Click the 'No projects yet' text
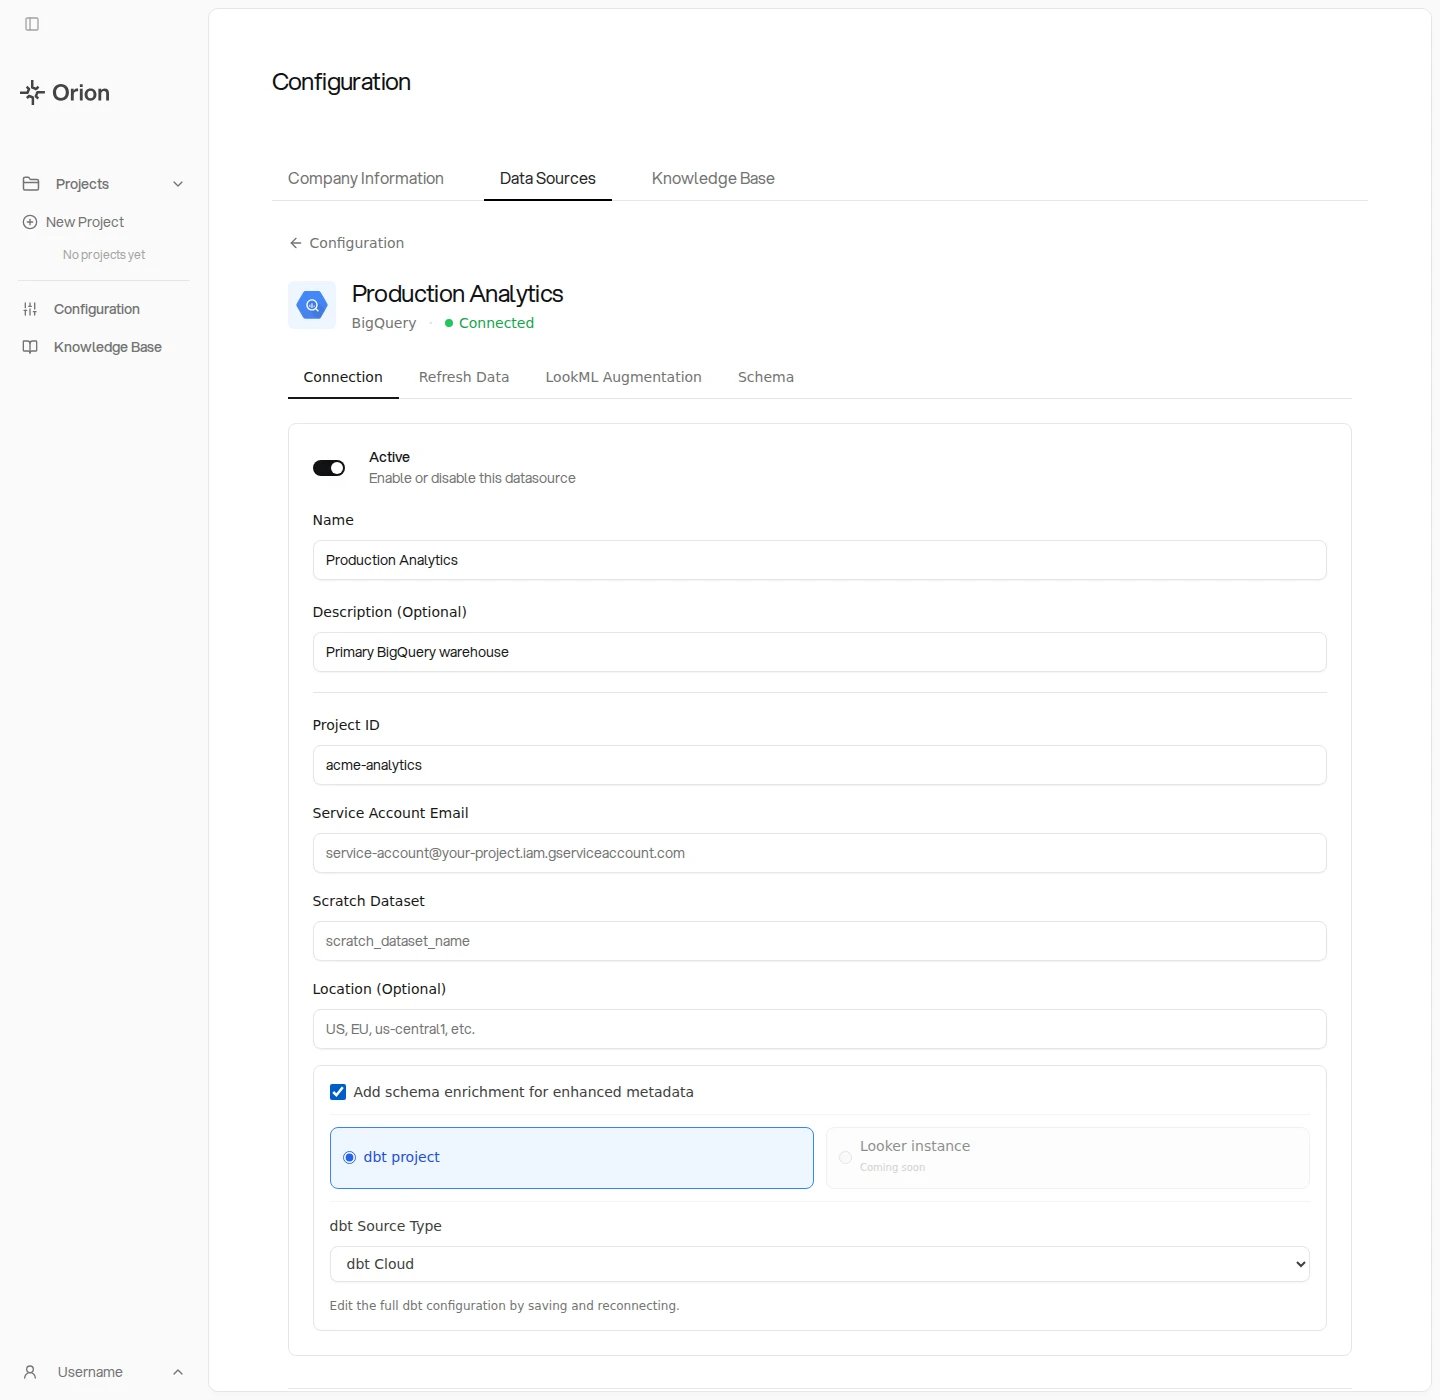This screenshot has width=1440, height=1400. [104, 255]
